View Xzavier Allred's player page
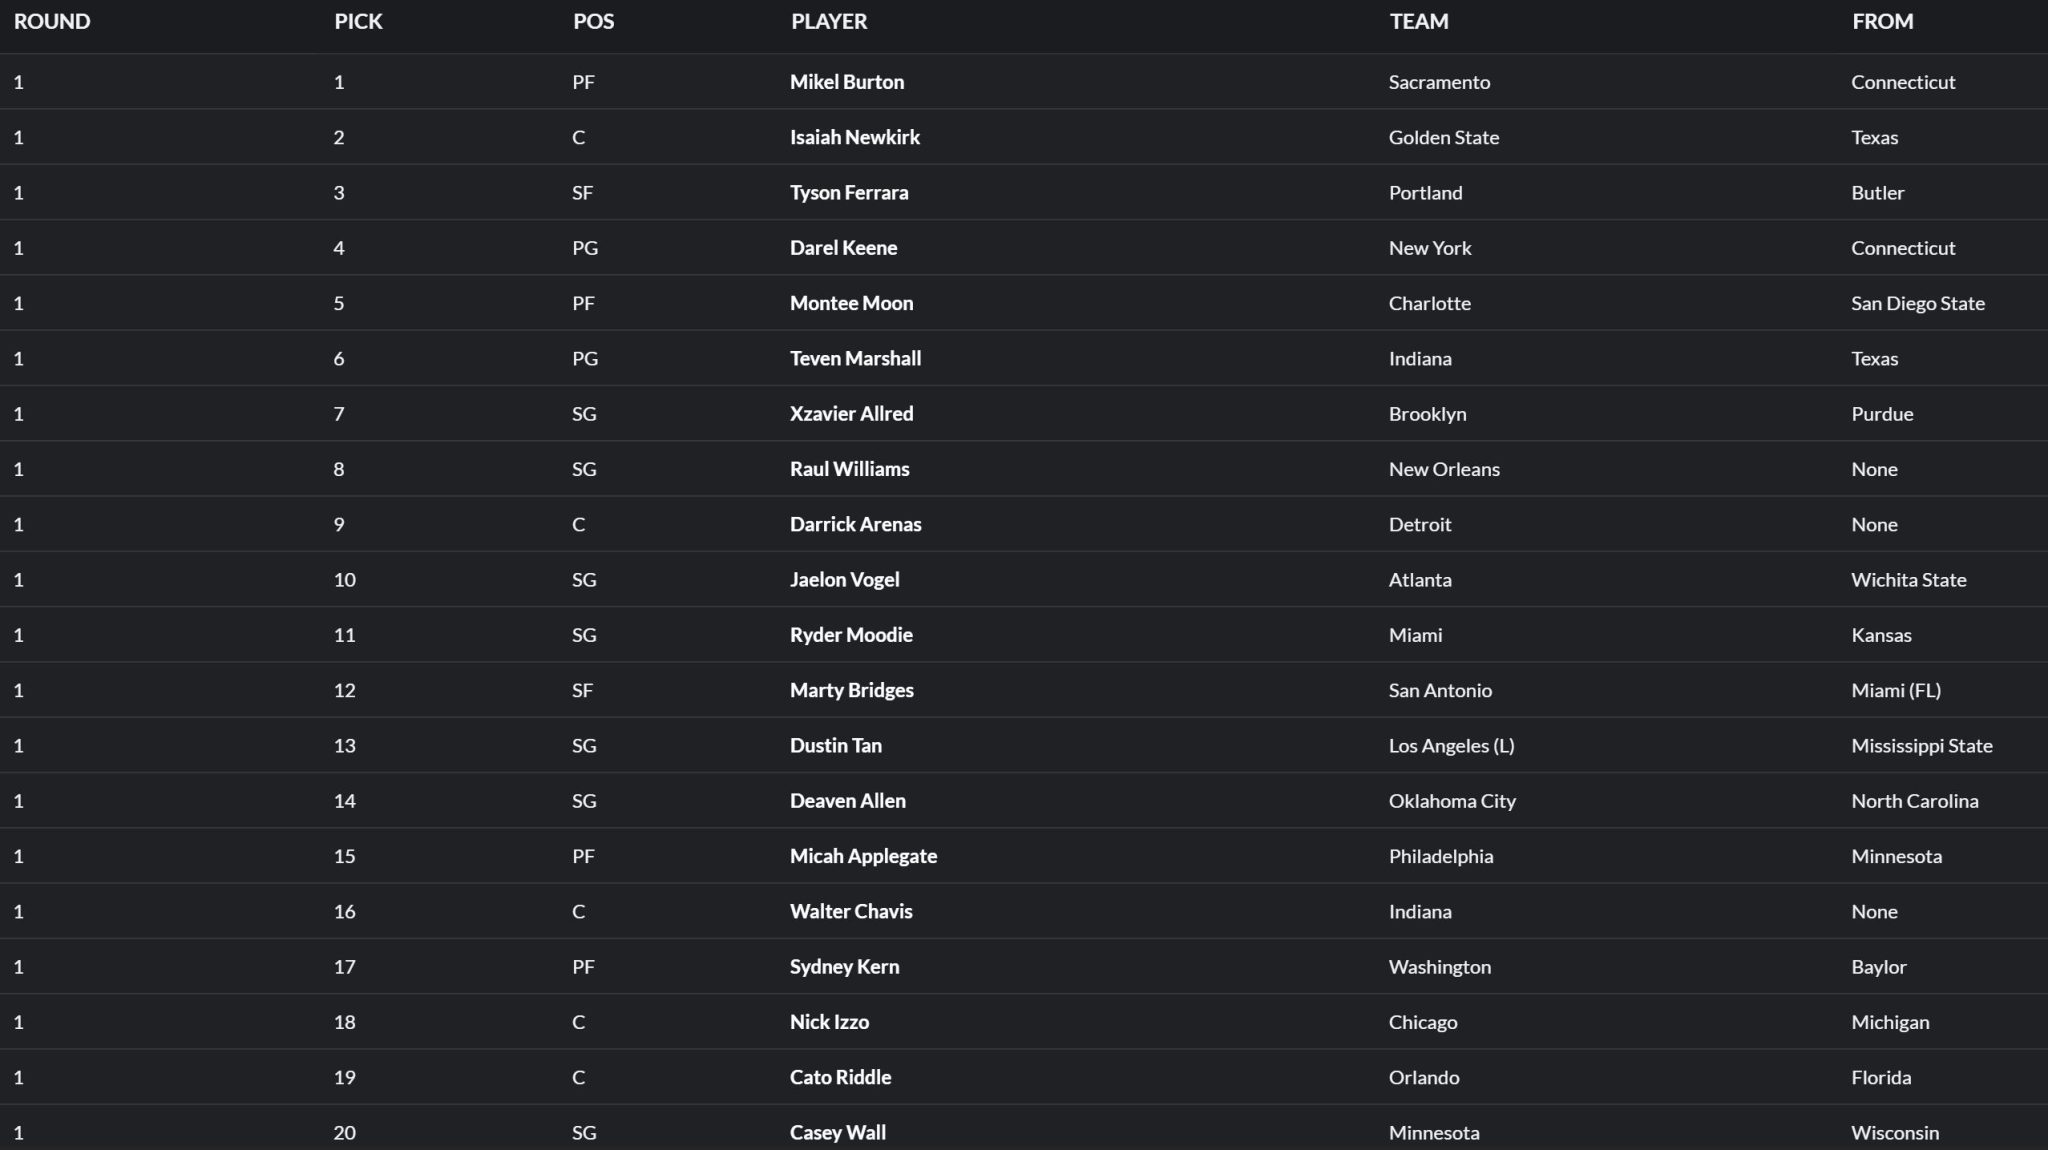2048x1150 pixels. pyautogui.click(x=851, y=414)
